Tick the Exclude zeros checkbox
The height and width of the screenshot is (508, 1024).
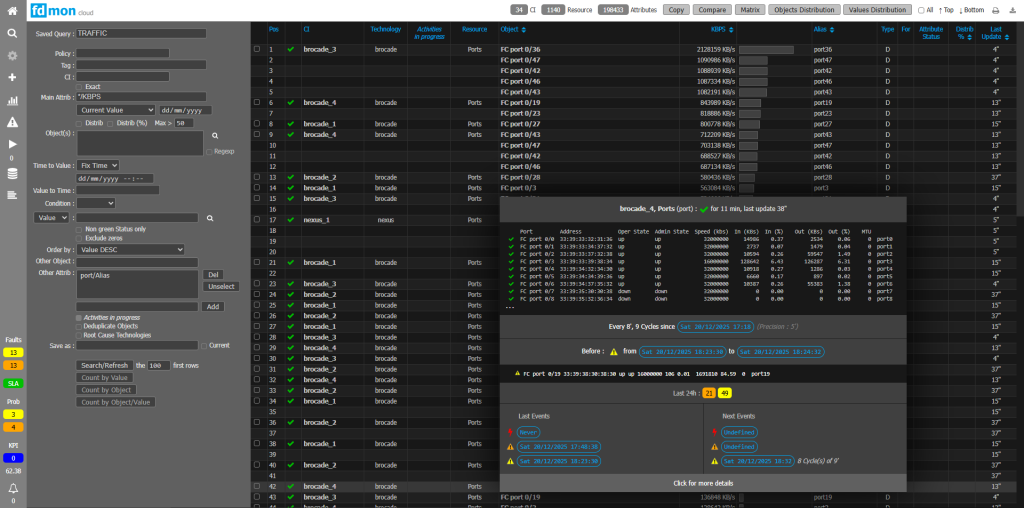pos(79,239)
